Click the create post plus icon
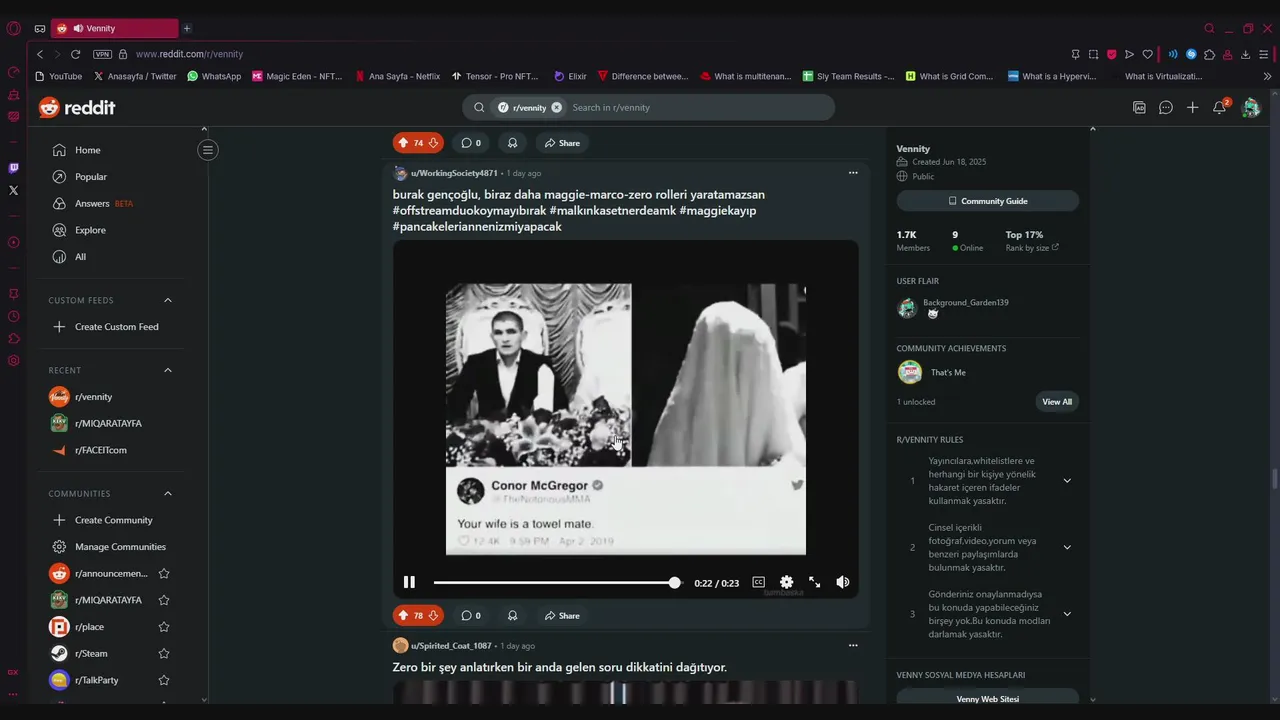 click(x=1192, y=107)
